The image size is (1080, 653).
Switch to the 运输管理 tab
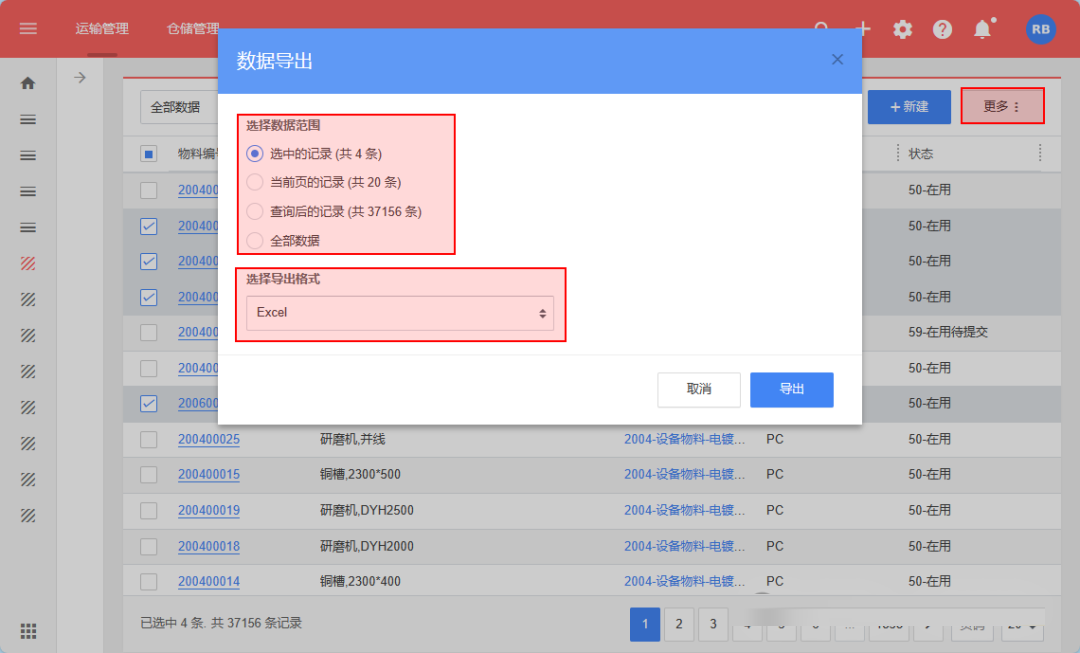[x=101, y=29]
